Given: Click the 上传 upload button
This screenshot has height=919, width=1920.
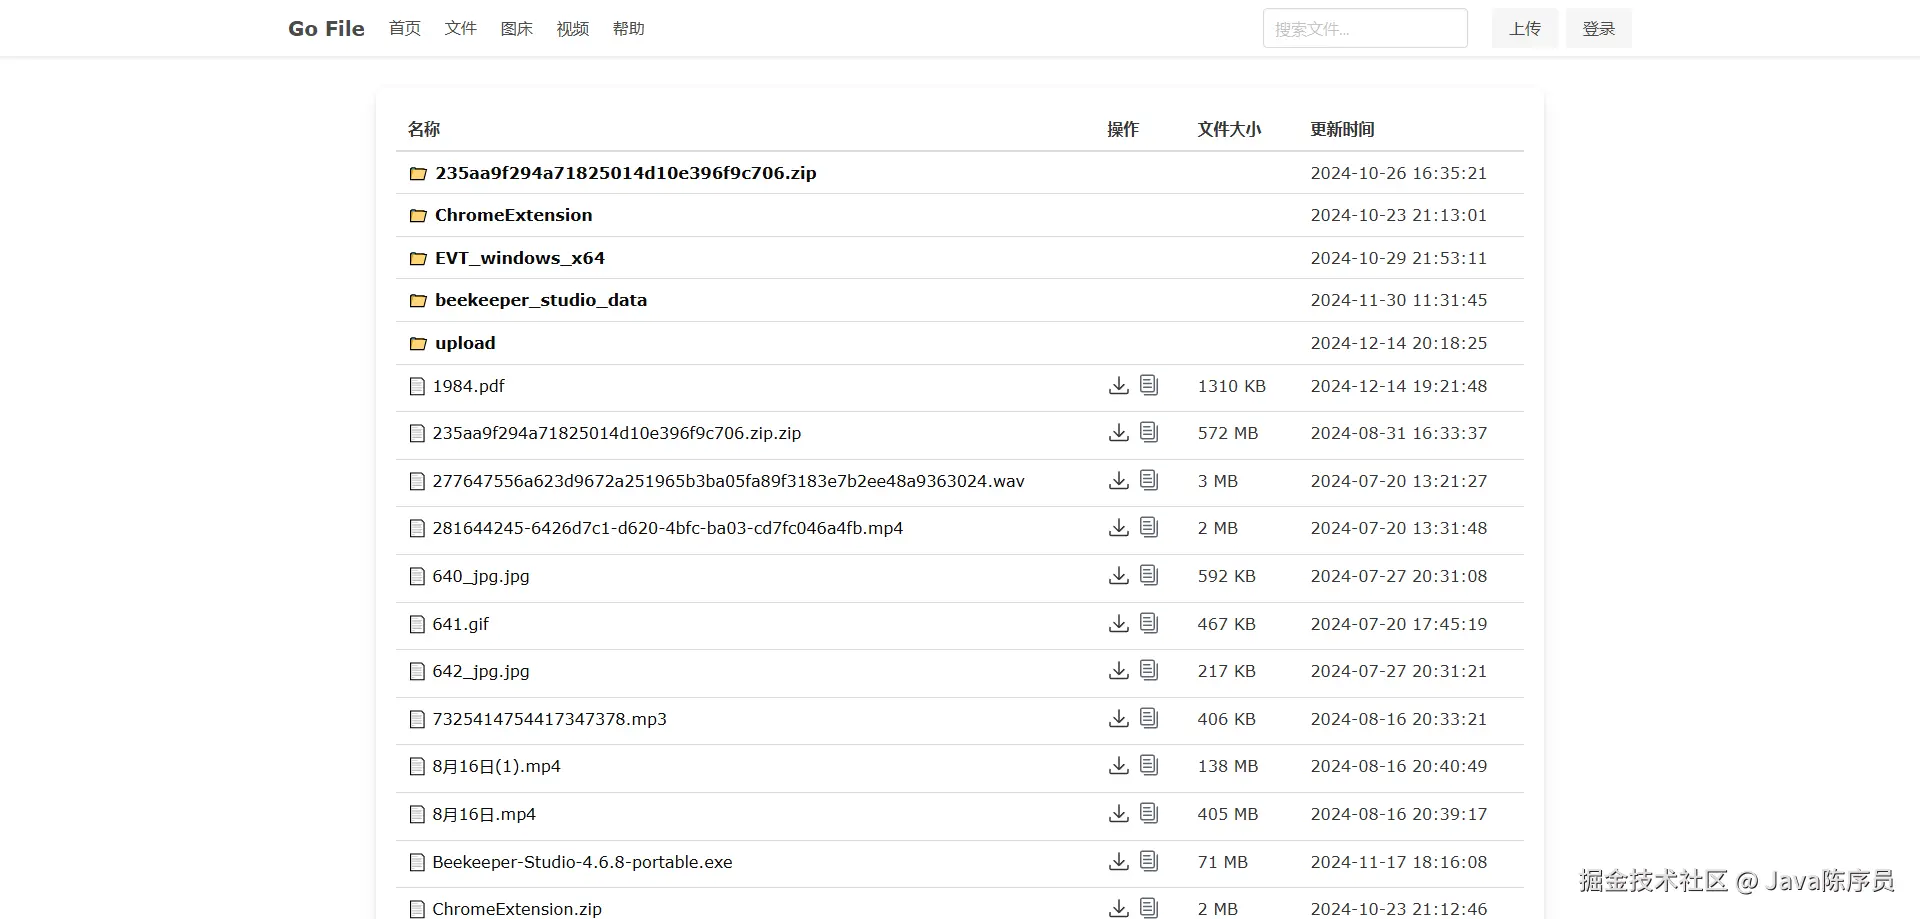Looking at the screenshot, I should point(1524,29).
